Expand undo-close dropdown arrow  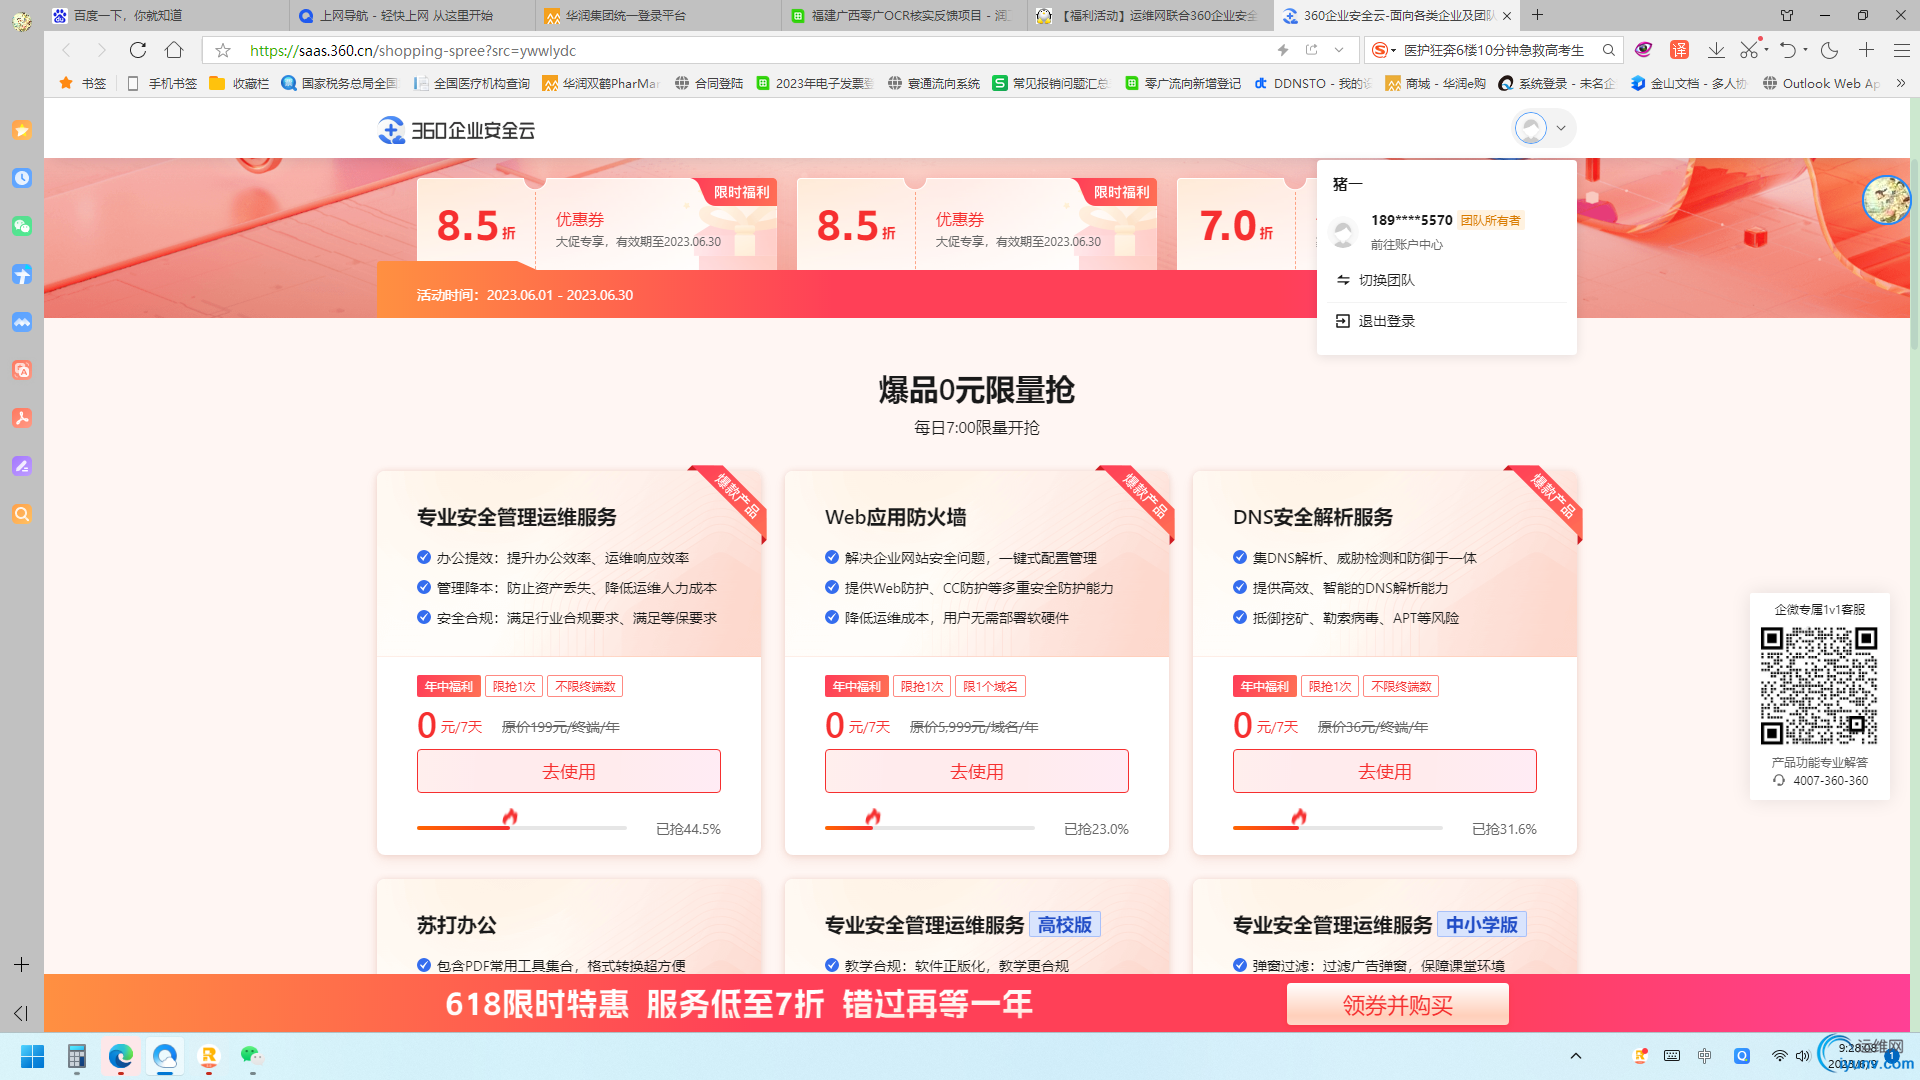point(1805,49)
